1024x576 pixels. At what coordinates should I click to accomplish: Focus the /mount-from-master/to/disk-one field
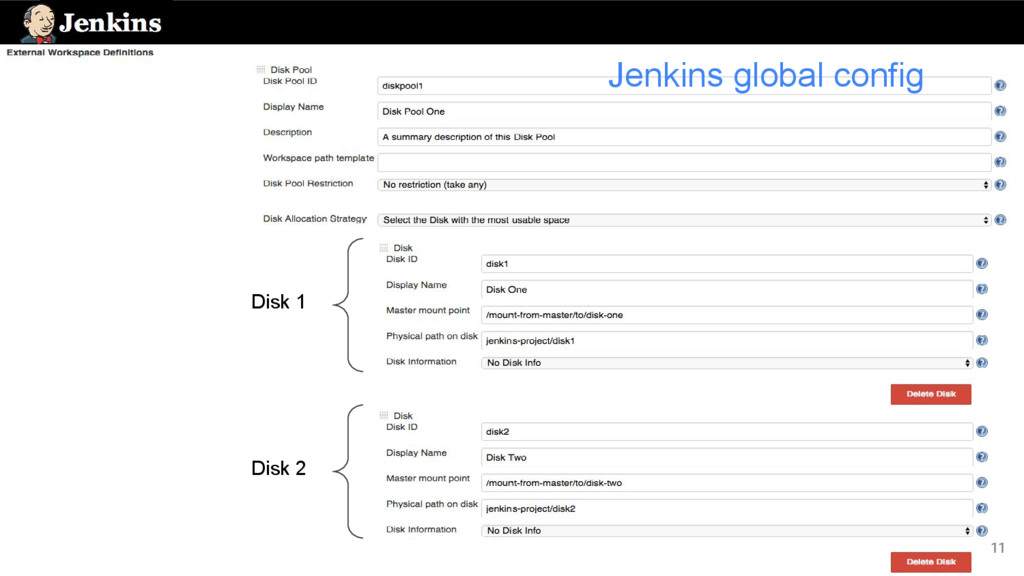tap(726, 315)
